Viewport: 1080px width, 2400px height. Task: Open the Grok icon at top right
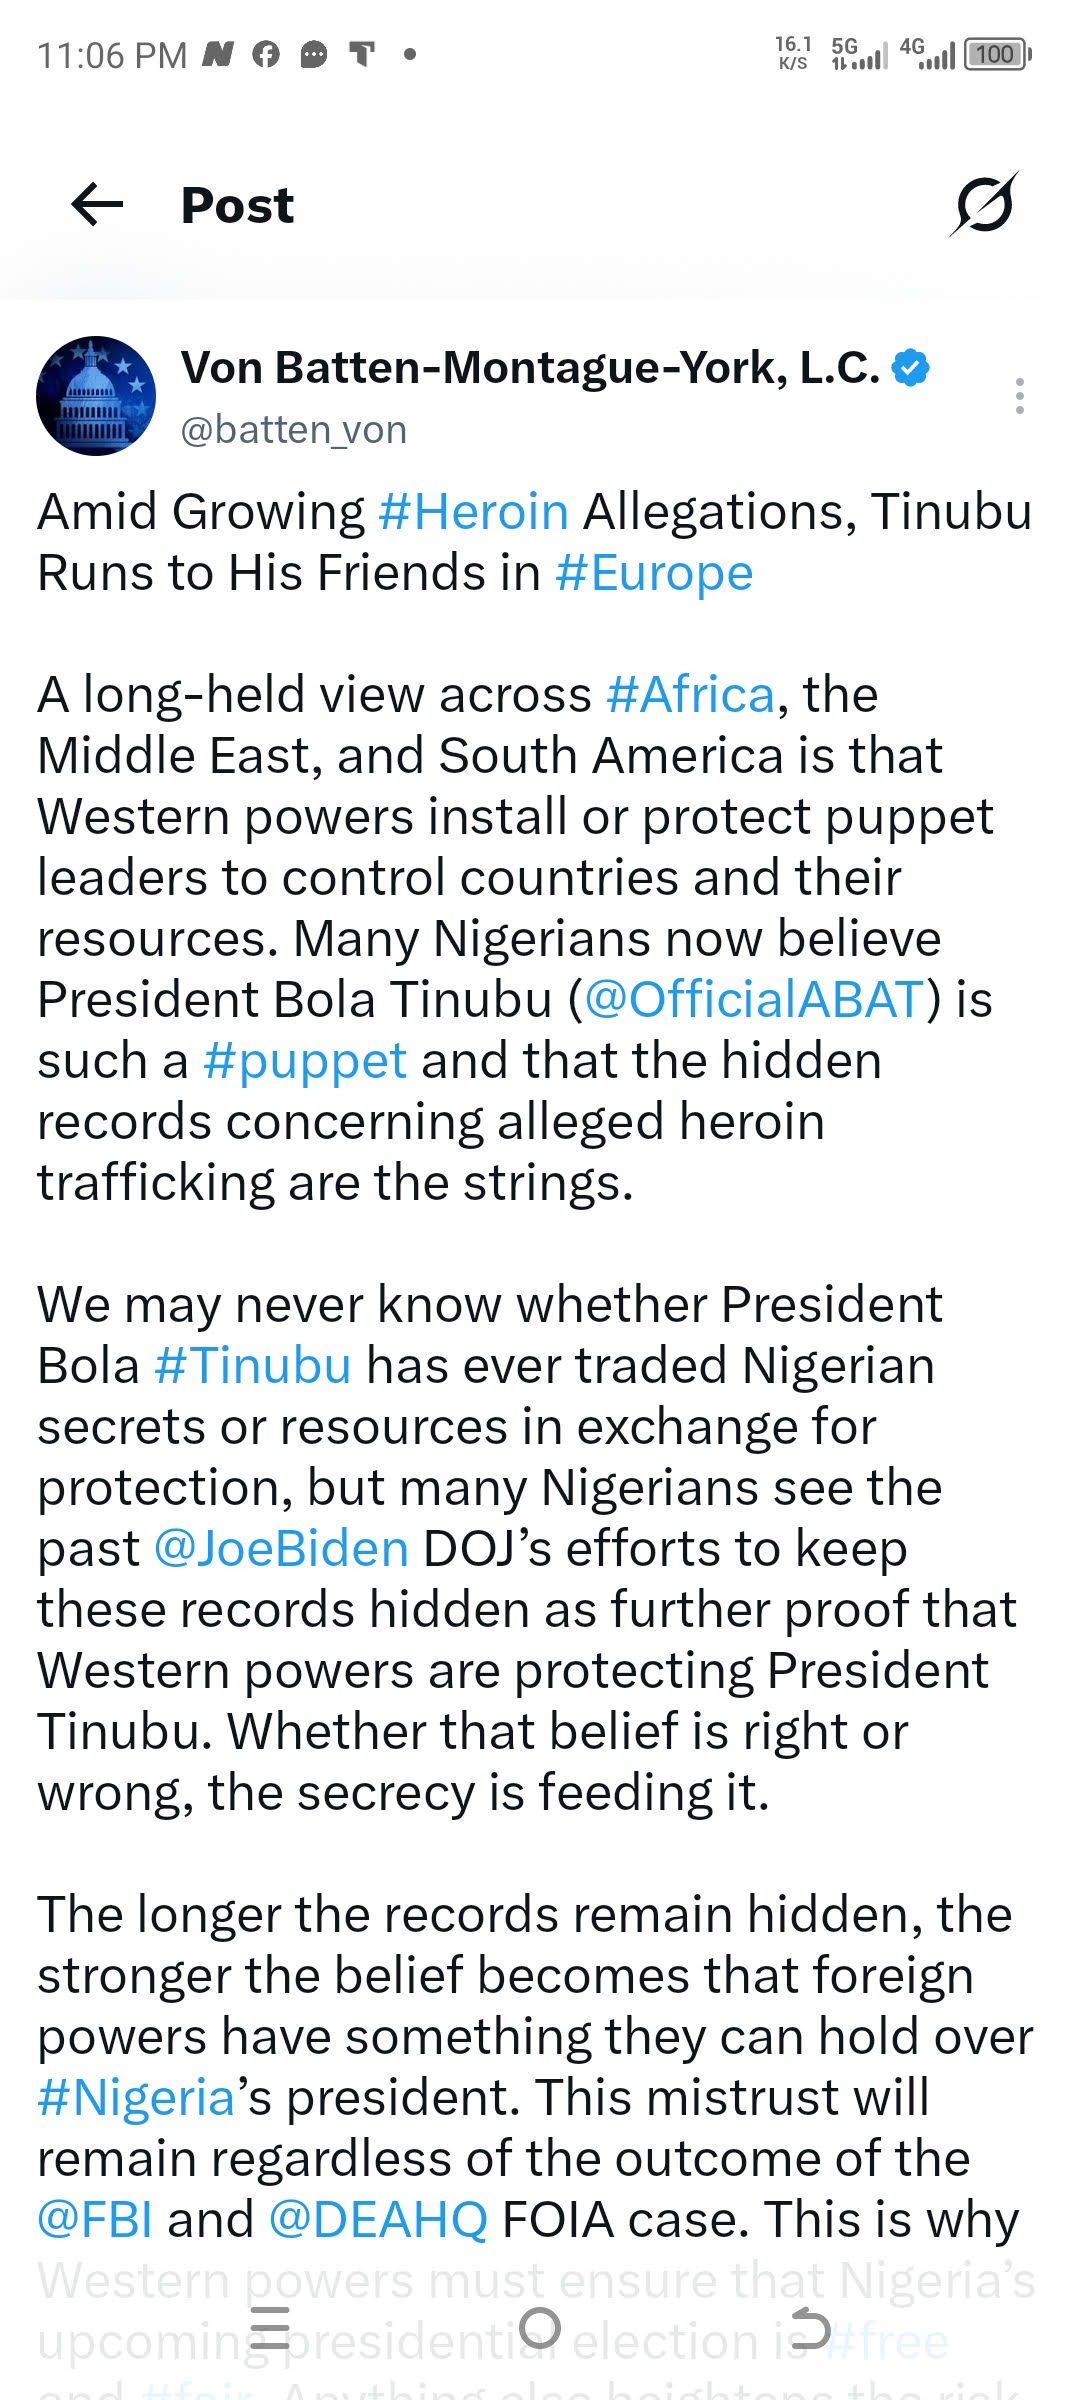[x=984, y=204]
